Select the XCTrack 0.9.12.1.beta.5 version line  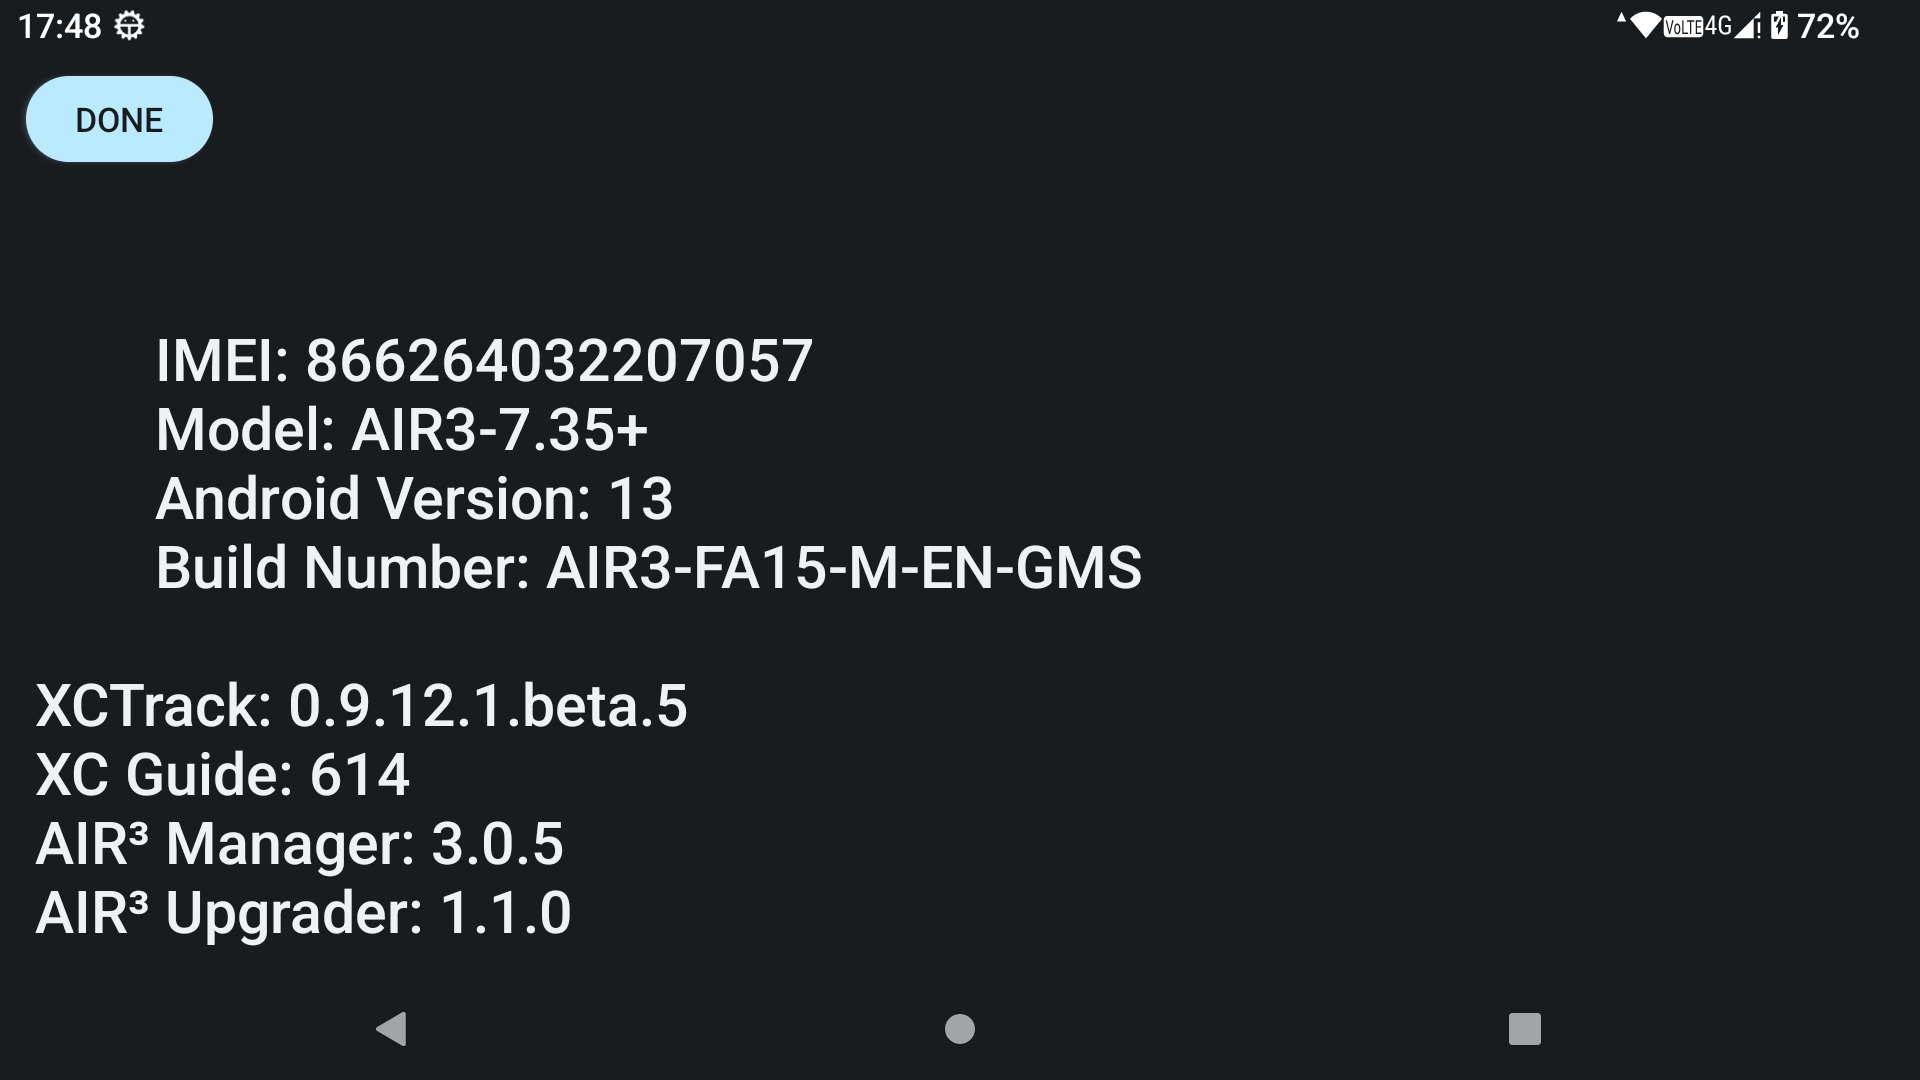coord(361,706)
